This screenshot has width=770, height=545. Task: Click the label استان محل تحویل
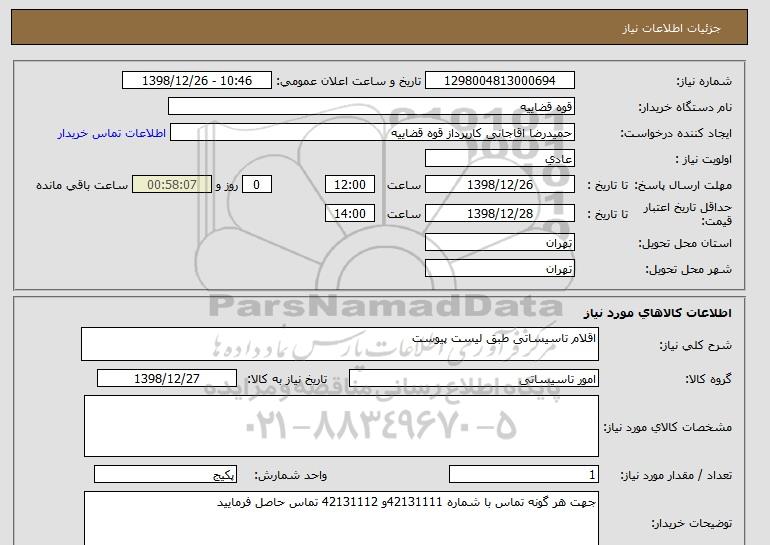[x=685, y=244]
